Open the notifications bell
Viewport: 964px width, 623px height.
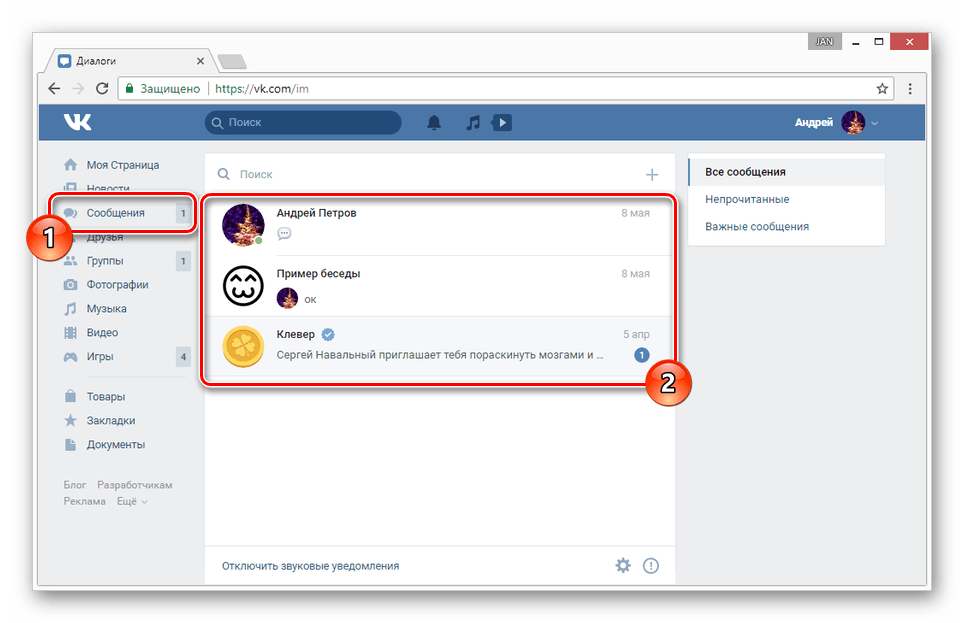click(434, 122)
